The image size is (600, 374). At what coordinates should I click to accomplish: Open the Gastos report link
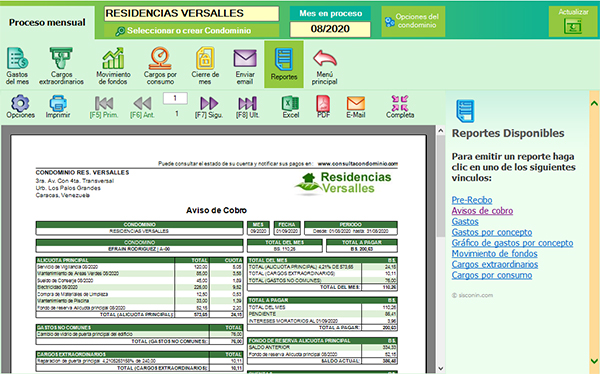pyautogui.click(x=465, y=221)
